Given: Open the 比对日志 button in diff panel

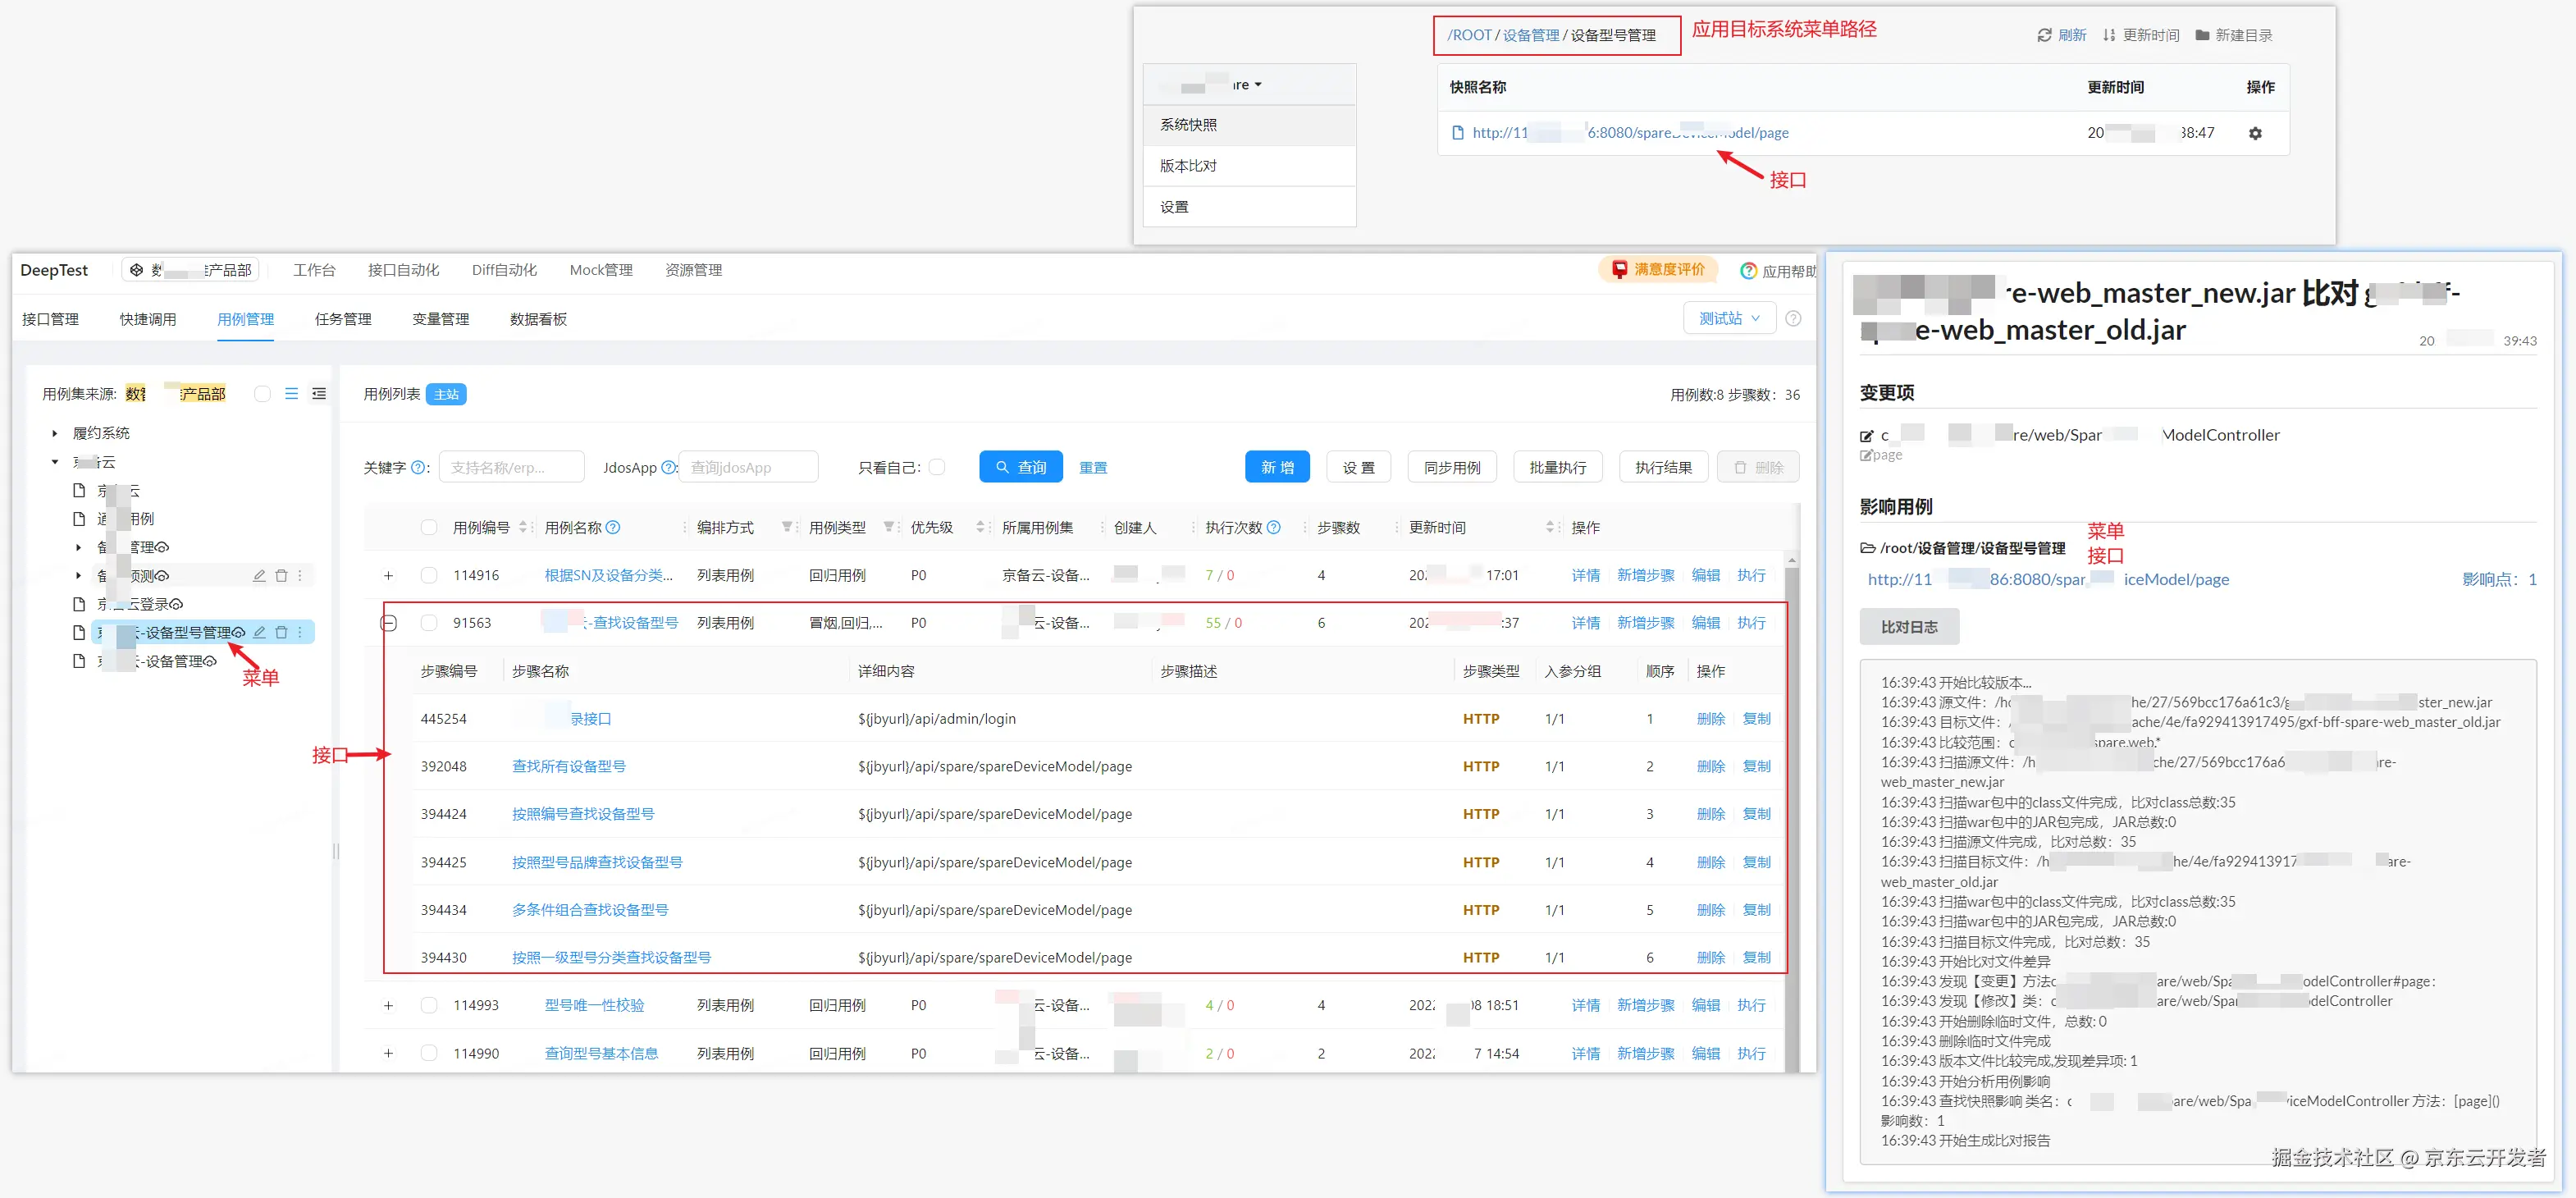Looking at the screenshot, I should coord(1908,627).
